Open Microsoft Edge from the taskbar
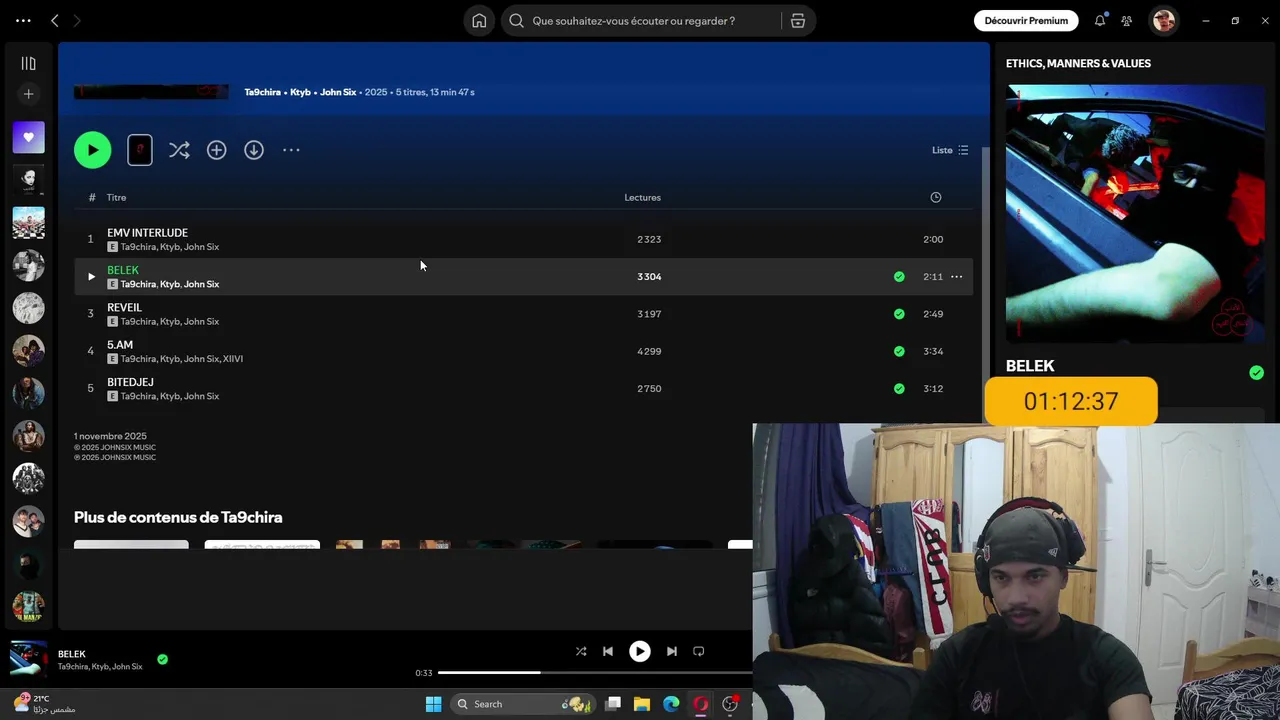Viewport: 1280px width, 720px height. [671, 704]
